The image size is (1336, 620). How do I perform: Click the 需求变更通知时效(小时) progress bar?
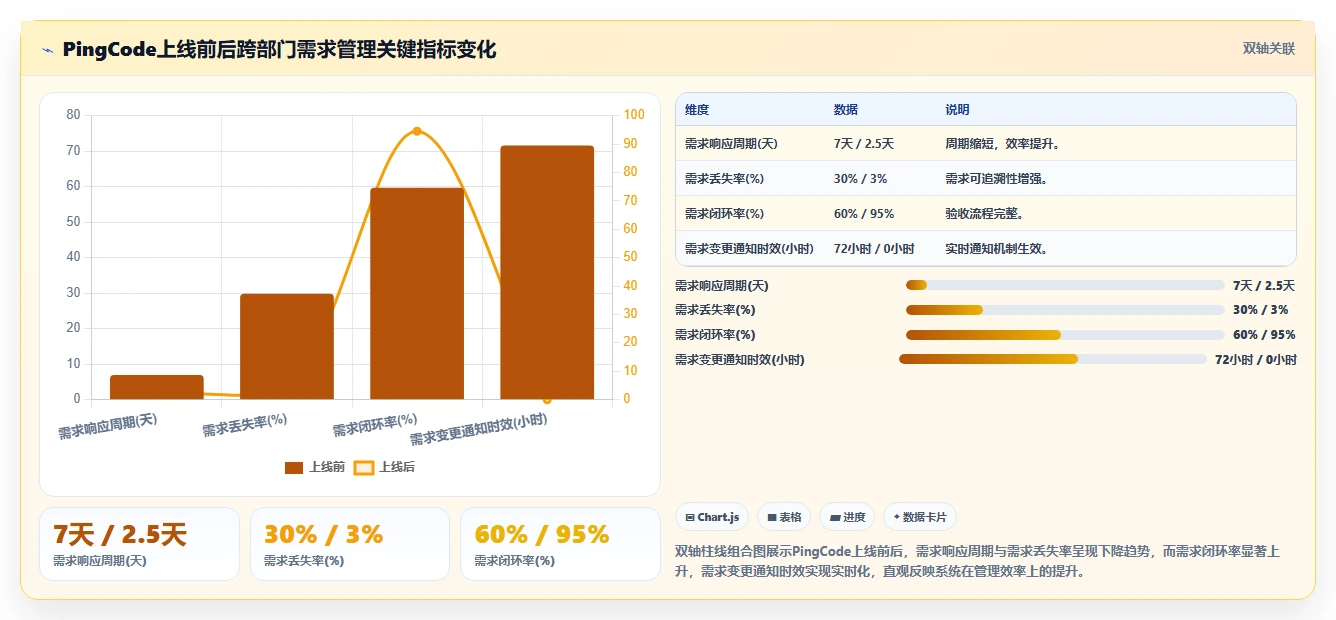coord(1053,359)
